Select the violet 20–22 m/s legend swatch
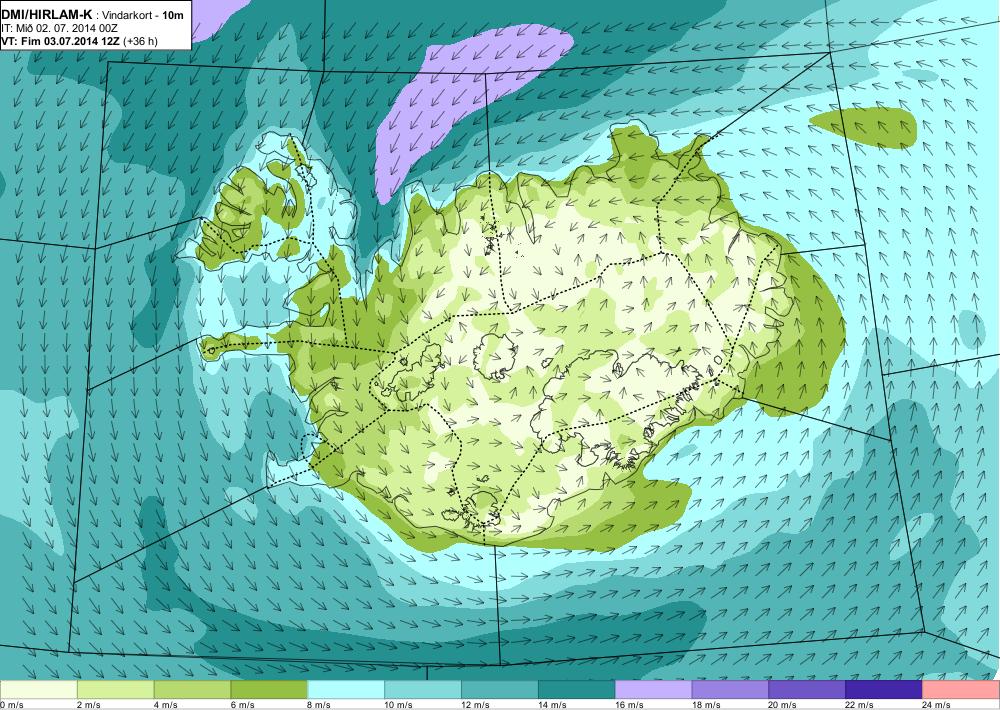 tap(807, 690)
